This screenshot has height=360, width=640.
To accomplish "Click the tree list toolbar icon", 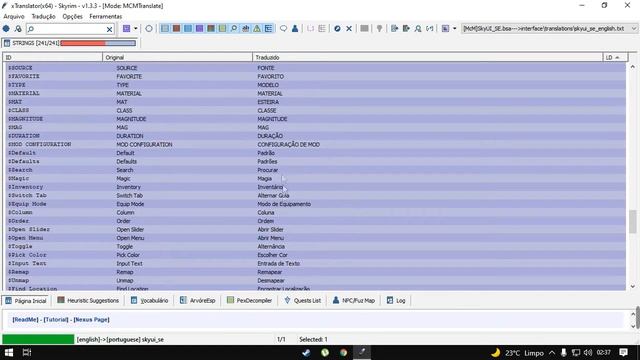I will point(268,29).
